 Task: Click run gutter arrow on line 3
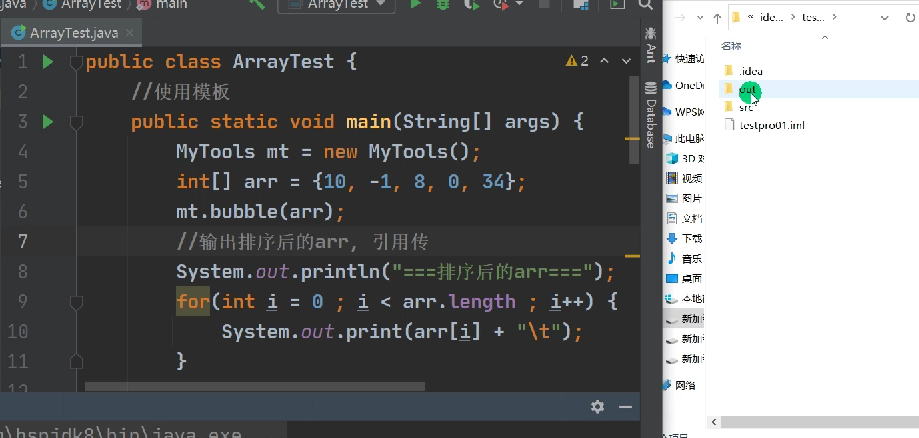(x=48, y=122)
